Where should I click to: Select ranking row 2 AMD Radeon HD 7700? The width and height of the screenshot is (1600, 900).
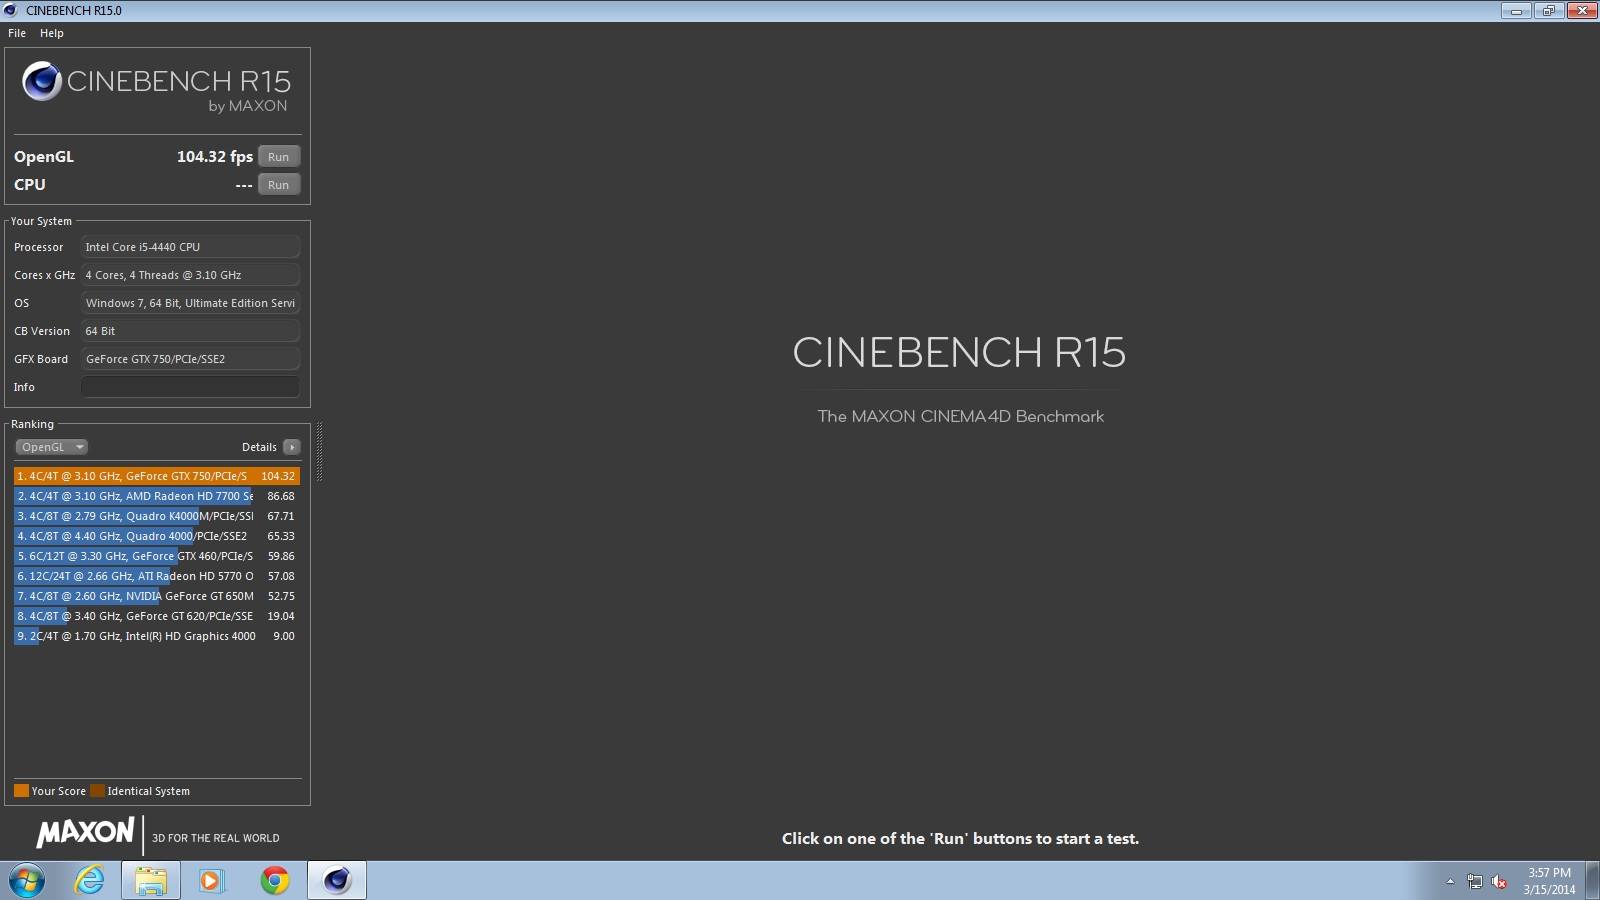(x=157, y=496)
